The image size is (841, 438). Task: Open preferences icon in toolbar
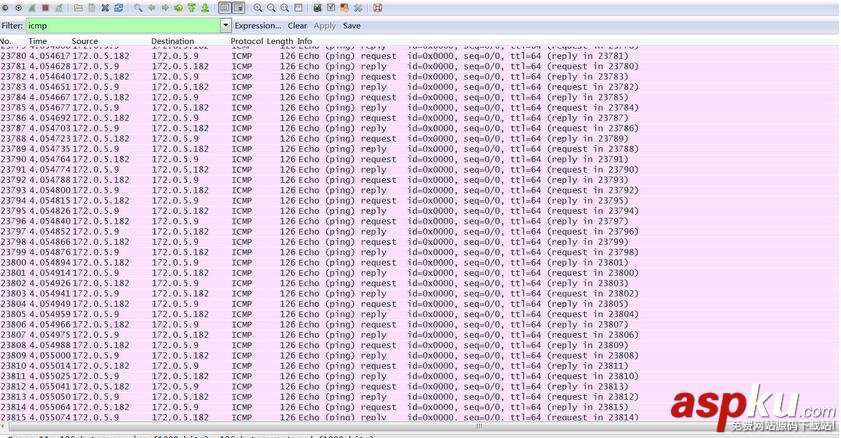pos(358,8)
